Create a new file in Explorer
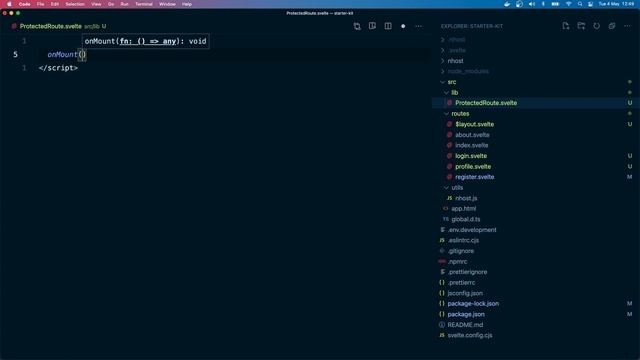Viewport: 640px width, 360px height. click(566, 26)
